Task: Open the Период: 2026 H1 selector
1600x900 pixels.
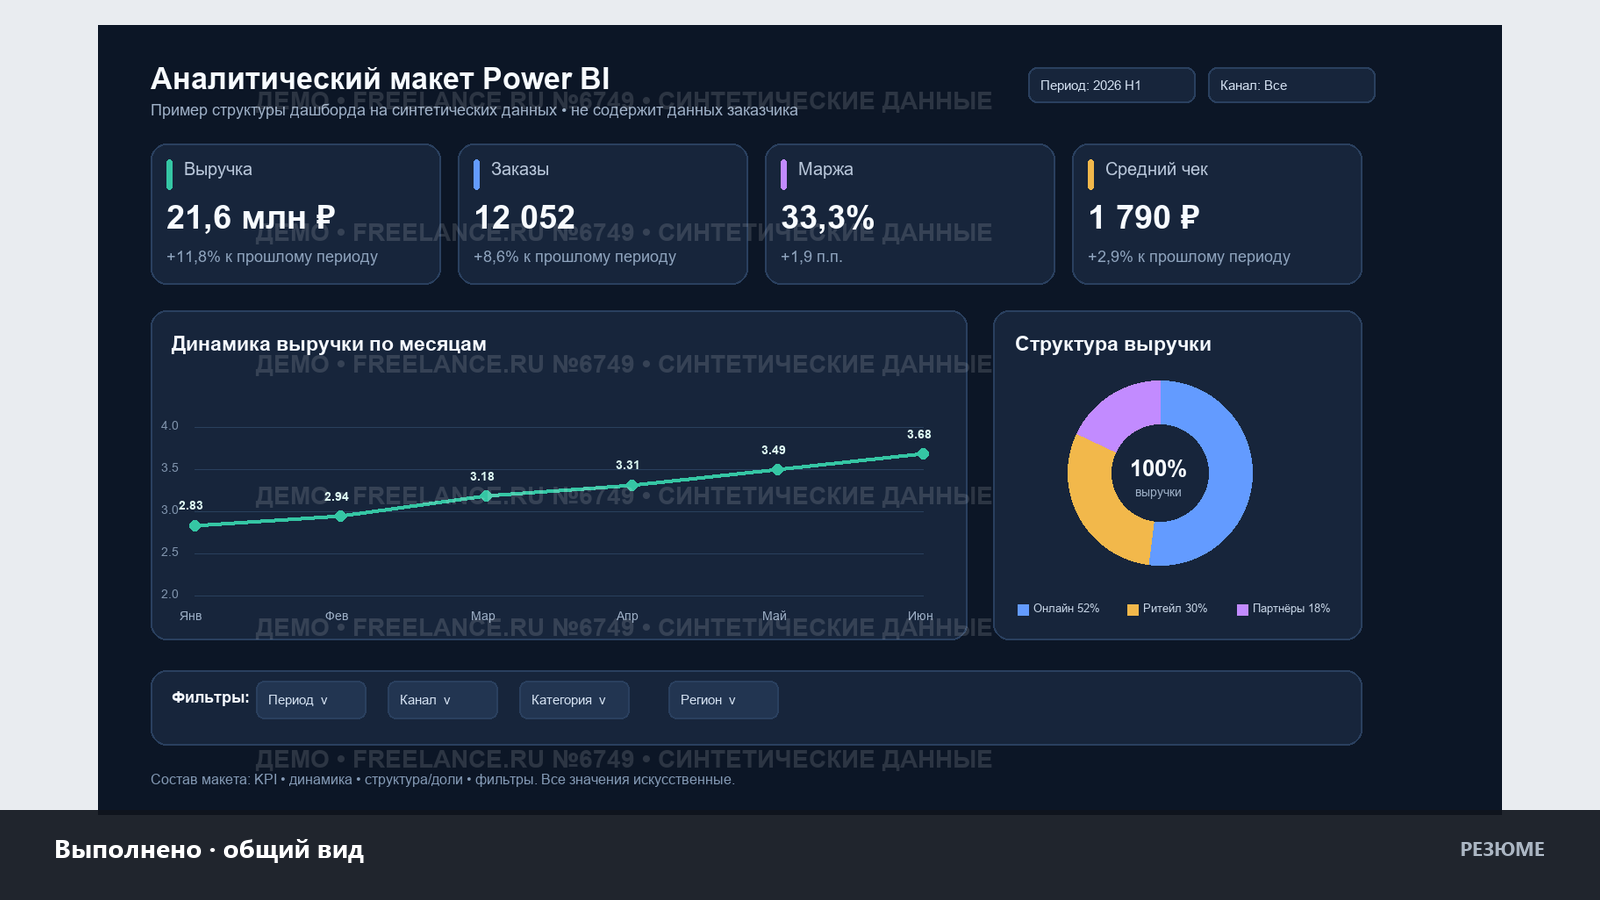Action: [1111, 85]
